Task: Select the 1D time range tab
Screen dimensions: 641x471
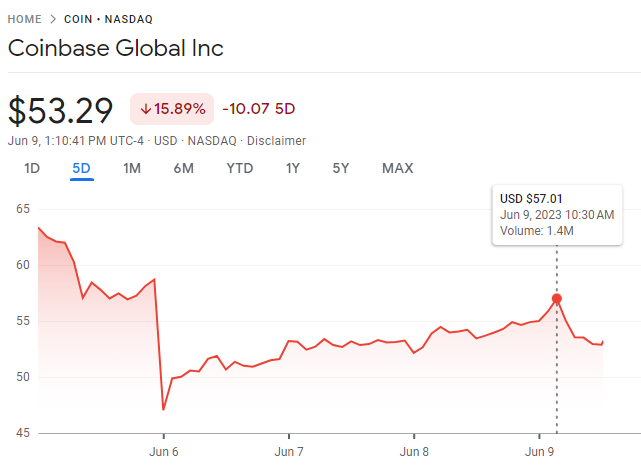Action: pyautogui.click(x=32, y=168)
